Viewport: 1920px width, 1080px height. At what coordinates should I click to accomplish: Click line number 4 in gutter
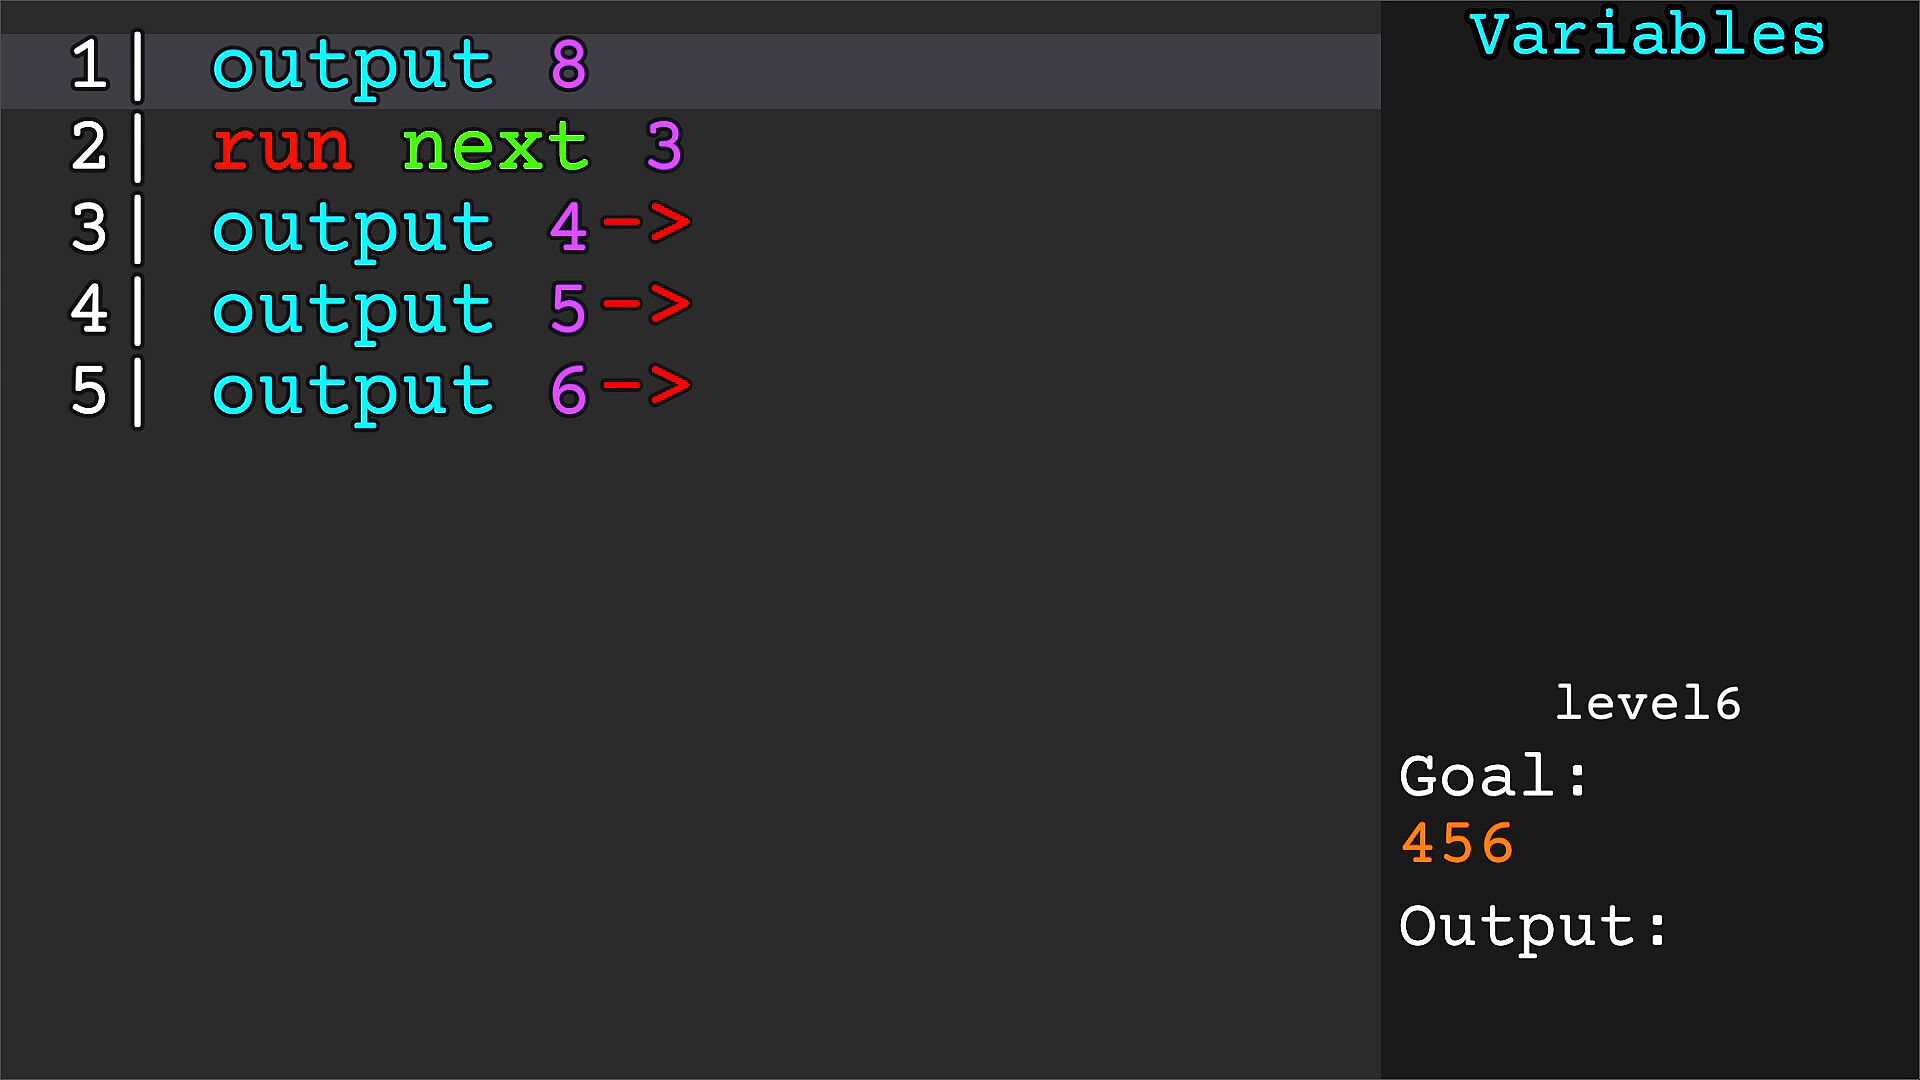pos(89,310)
